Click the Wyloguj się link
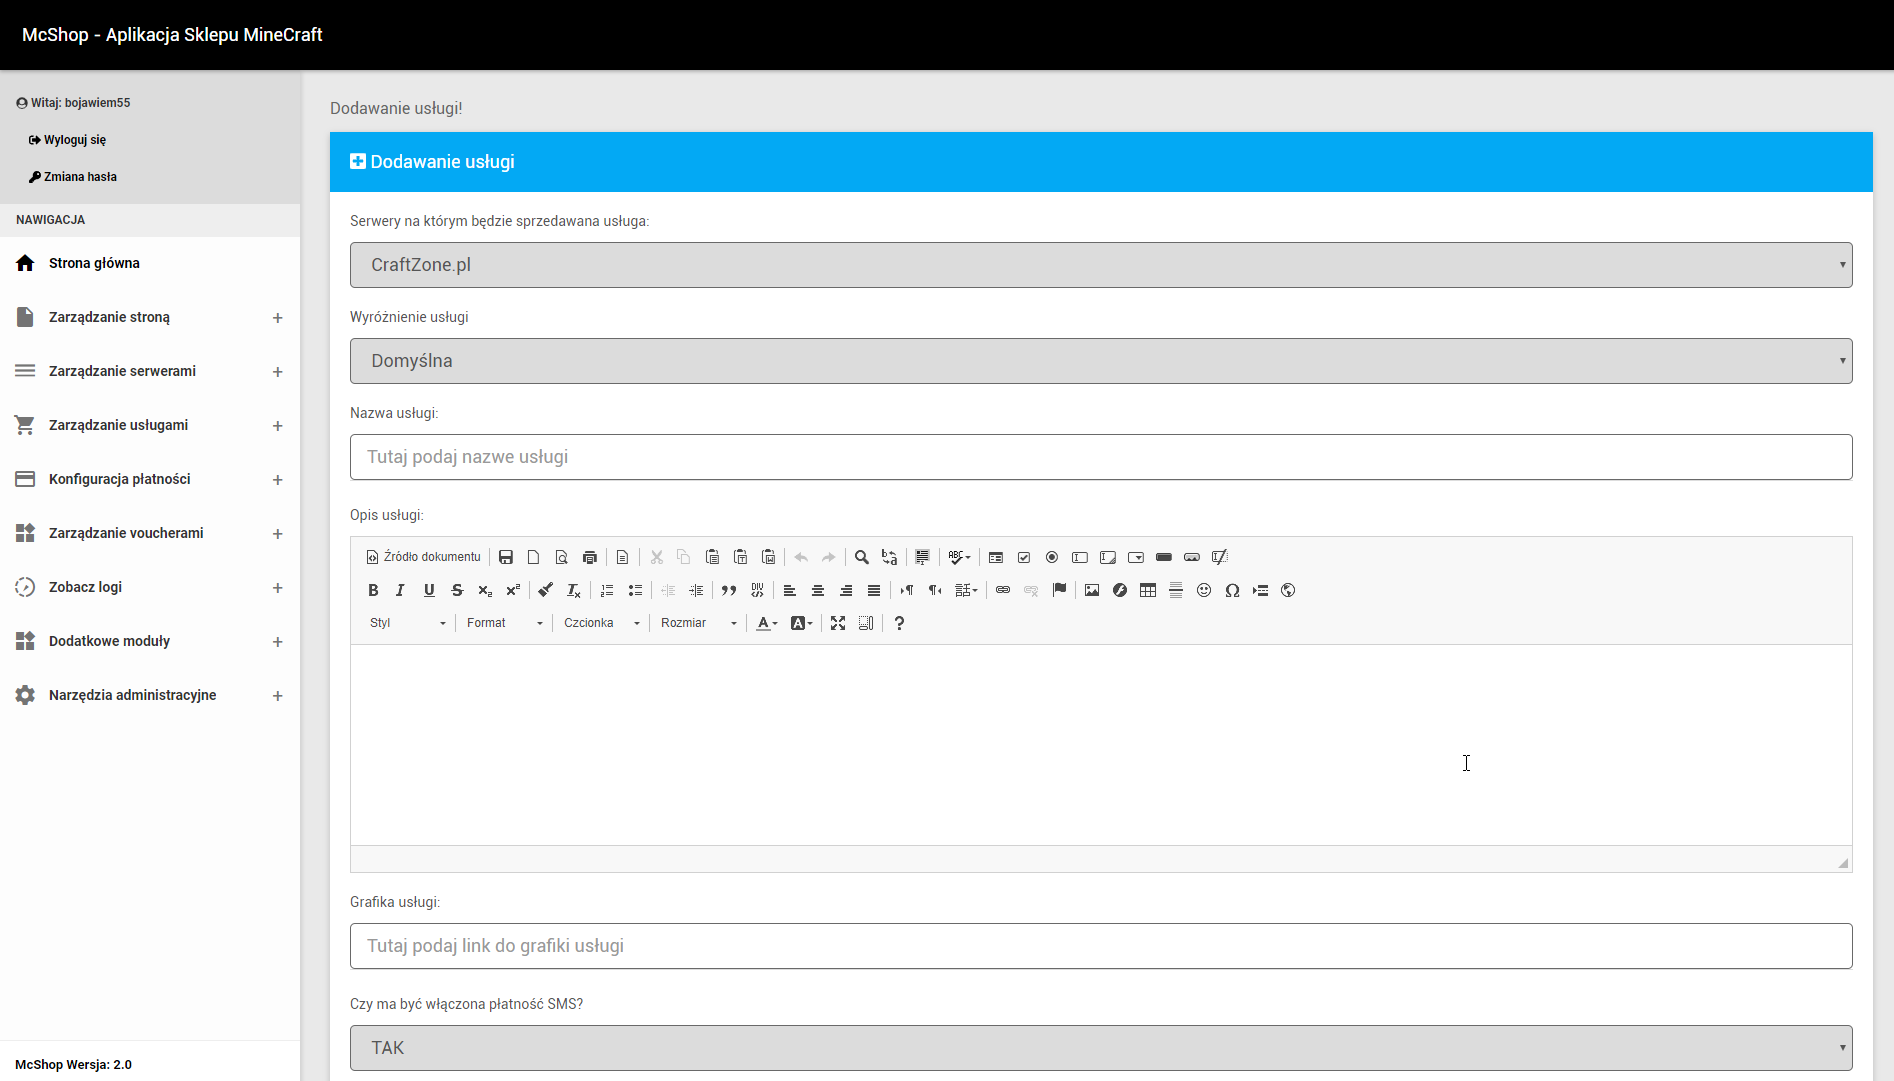 click(x=74, y=140)
